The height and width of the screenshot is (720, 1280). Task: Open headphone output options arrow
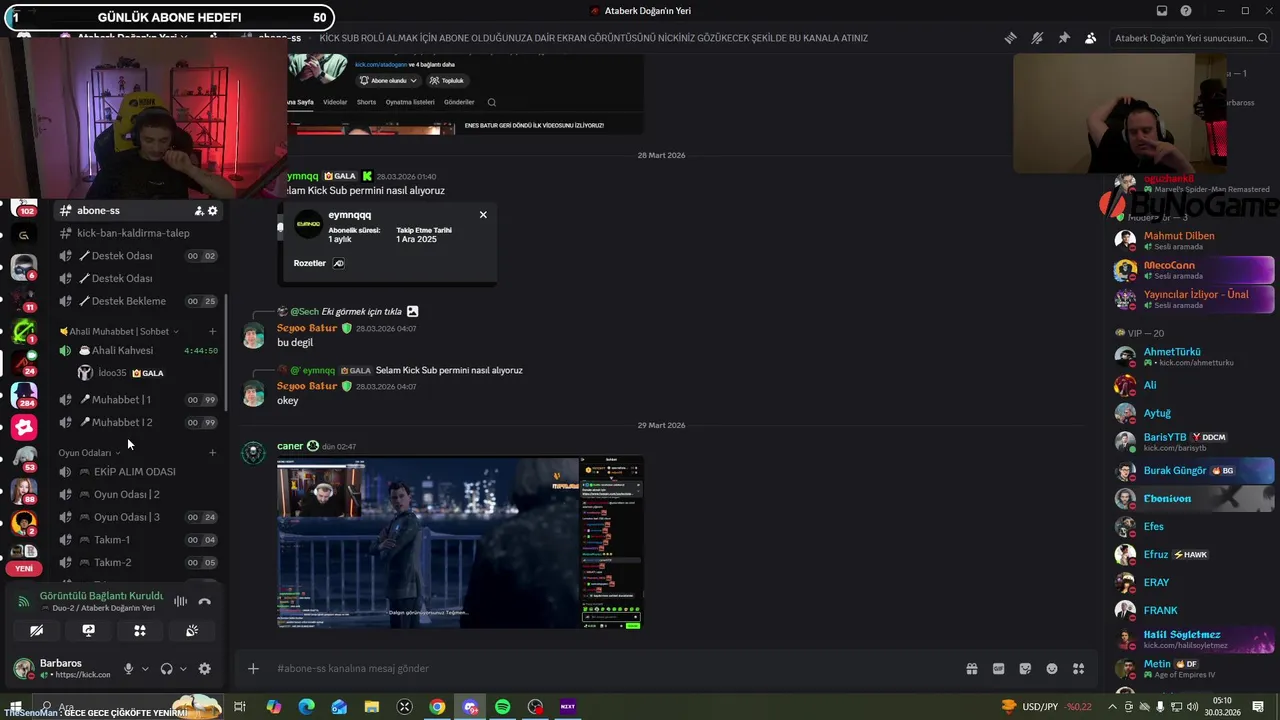tap(183, 669)
